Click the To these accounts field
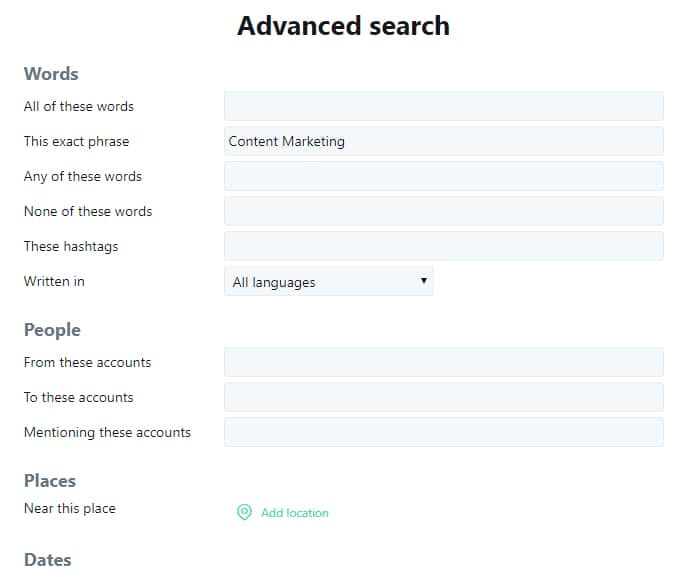Image resolution: width=692 pixels, height=577 pixels. (444, 397)
